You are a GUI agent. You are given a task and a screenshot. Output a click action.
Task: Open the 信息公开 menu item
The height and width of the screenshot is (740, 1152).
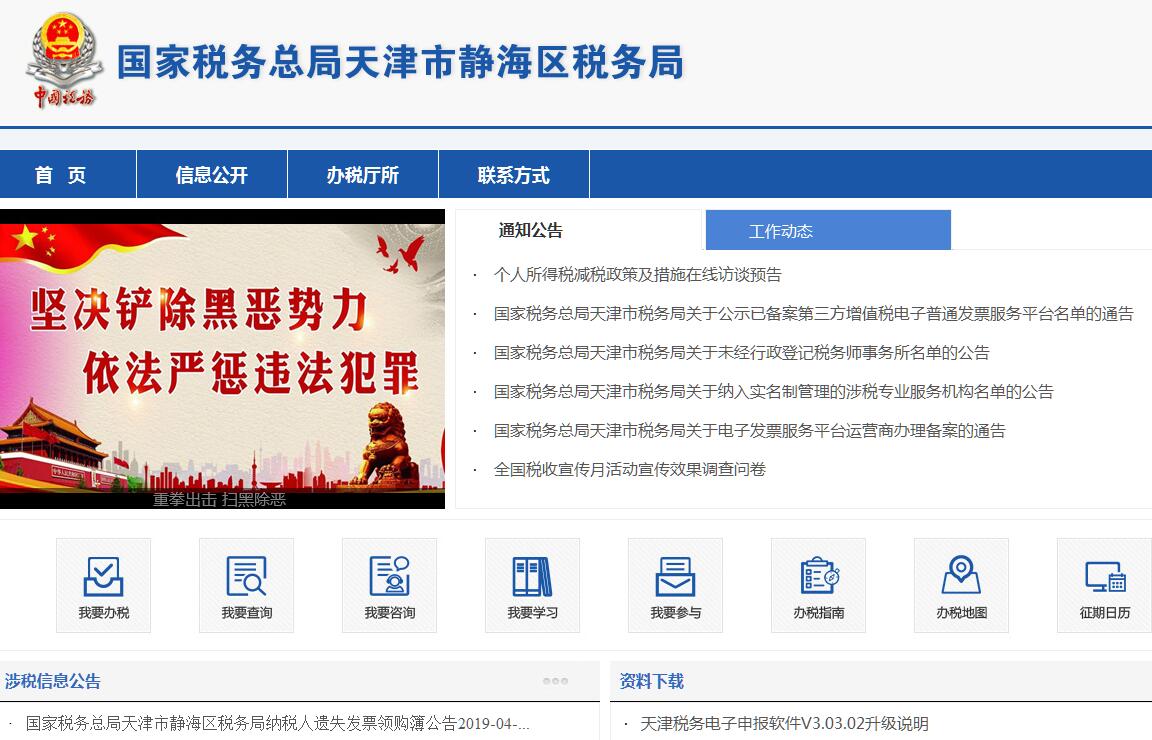tap(211, 175)
